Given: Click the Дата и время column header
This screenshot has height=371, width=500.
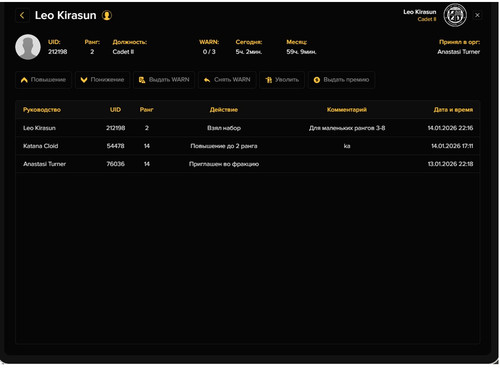Looking at the screenshot, I should click(453, 110).
